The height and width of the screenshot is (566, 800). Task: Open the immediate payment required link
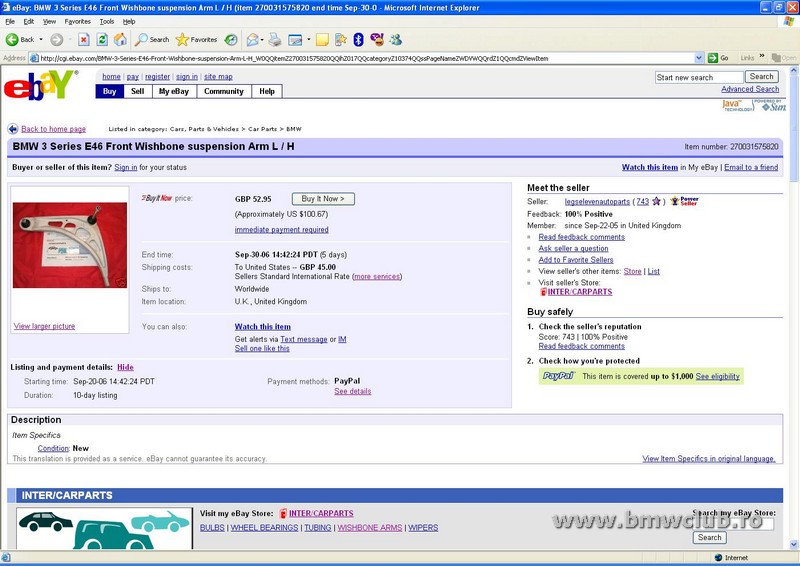coord(282,230)
